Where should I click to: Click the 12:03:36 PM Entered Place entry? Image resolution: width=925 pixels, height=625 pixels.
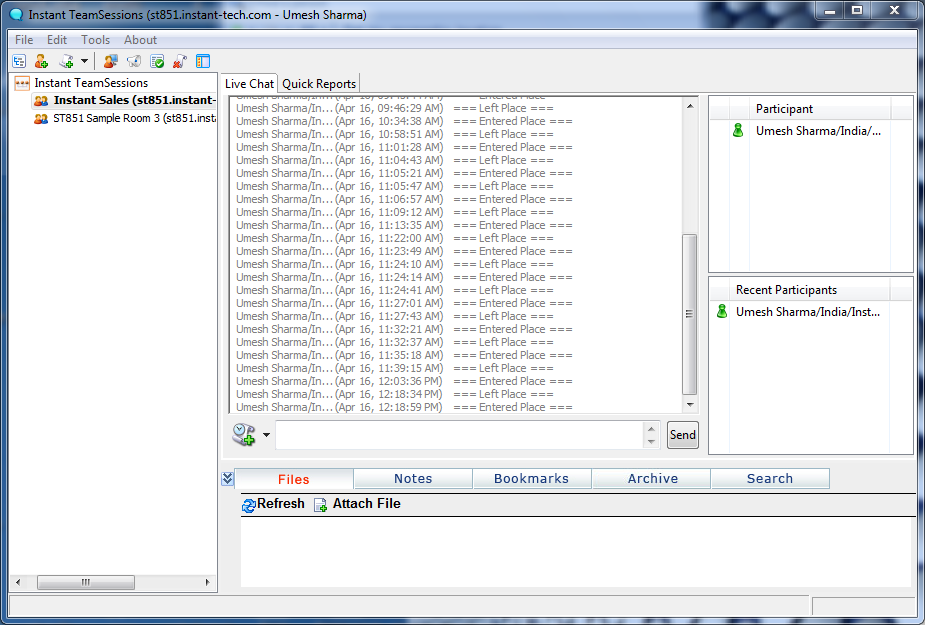coord(404,381)
